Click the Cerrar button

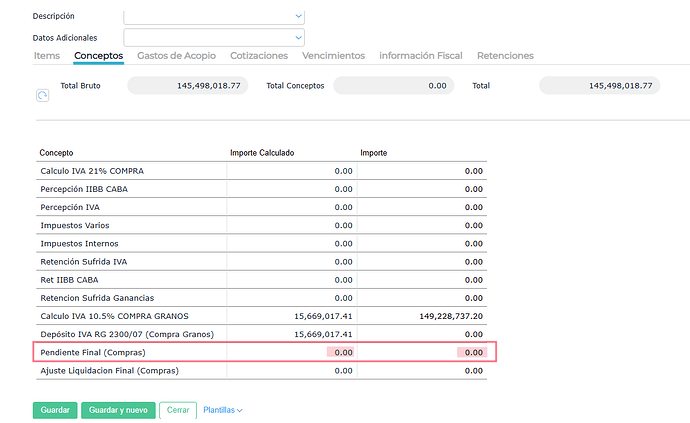177,410
